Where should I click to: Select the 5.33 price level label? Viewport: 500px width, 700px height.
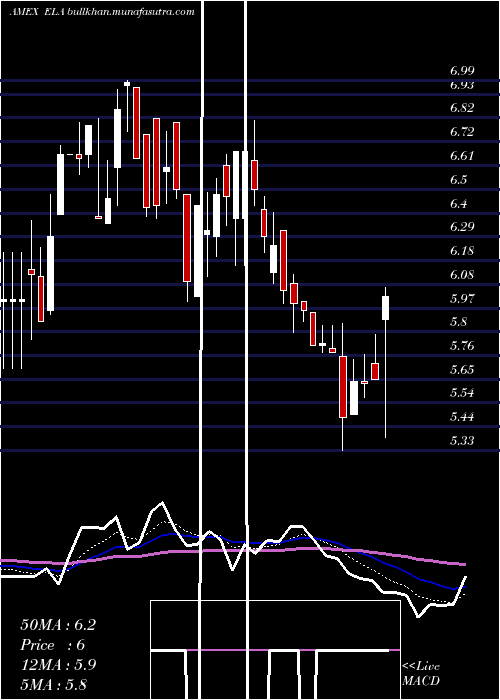click(x=462, y=441)
